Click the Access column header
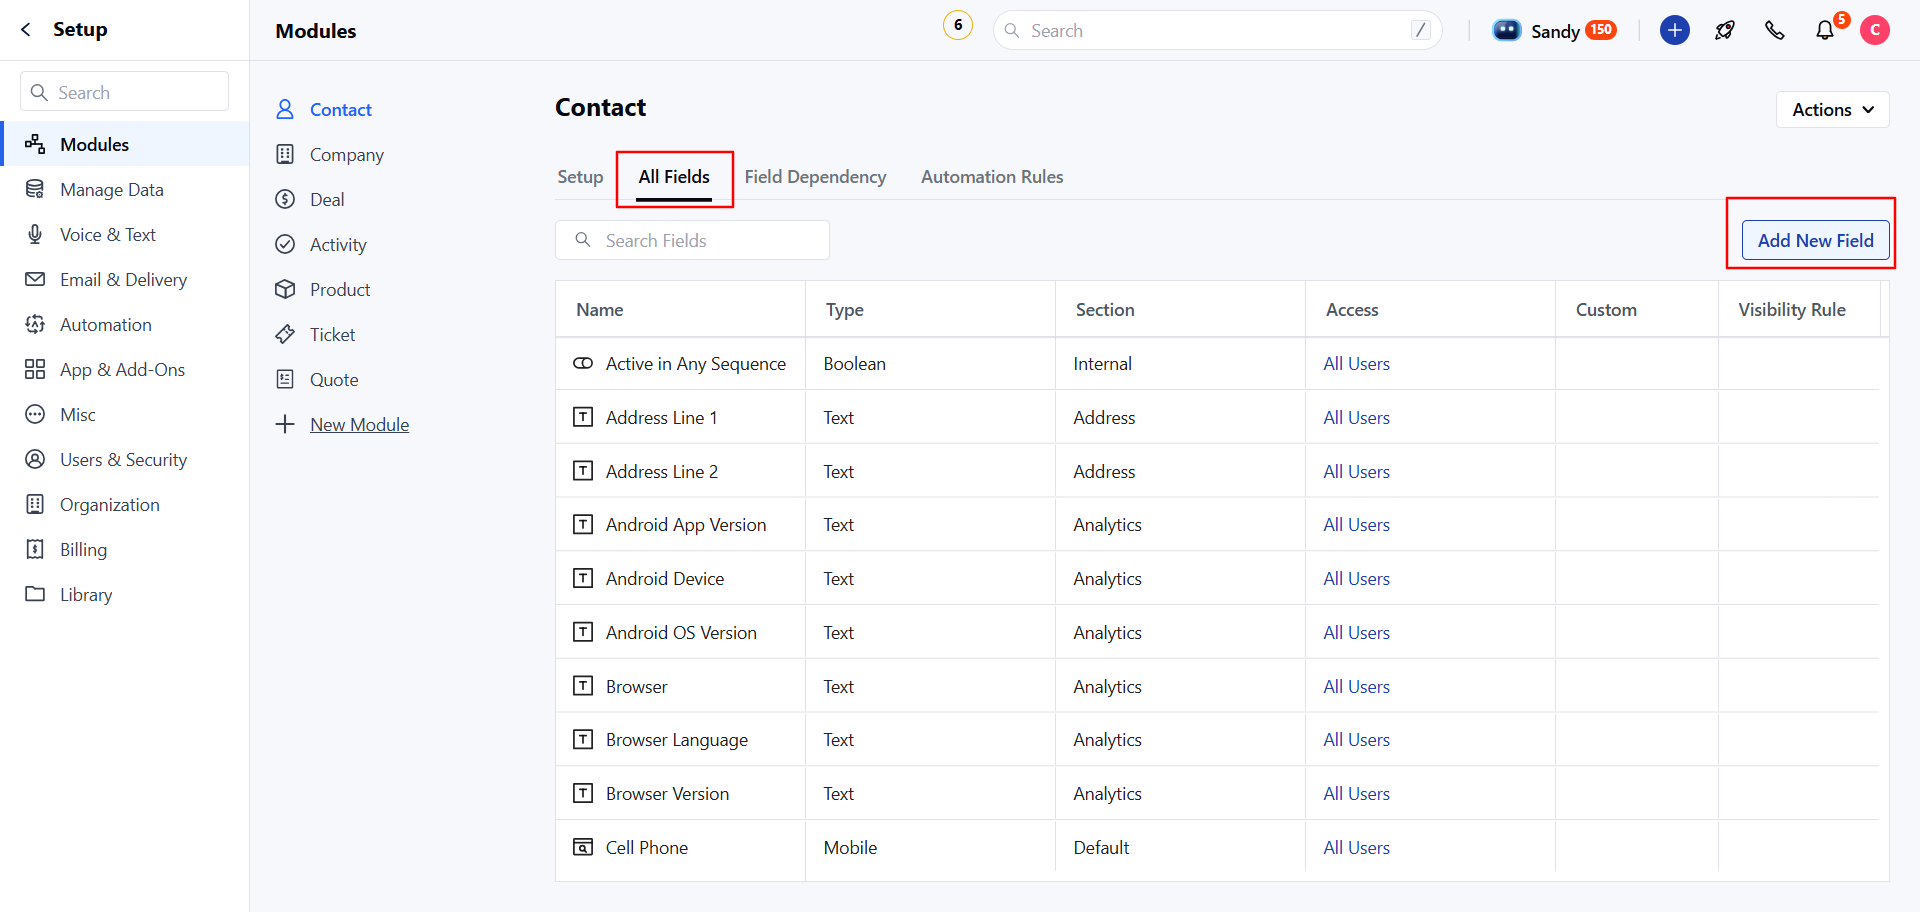This screenshot has height=912, width=1920. pyautogui.click(x=1351, y=309)
